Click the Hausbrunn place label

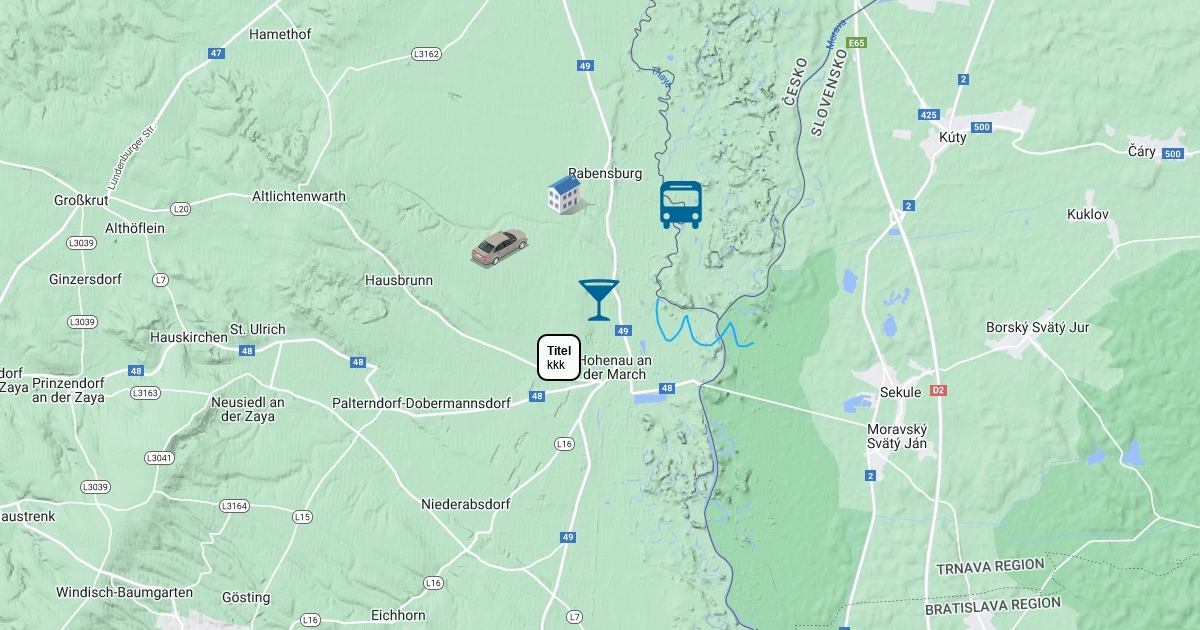(x=399, y=280)
